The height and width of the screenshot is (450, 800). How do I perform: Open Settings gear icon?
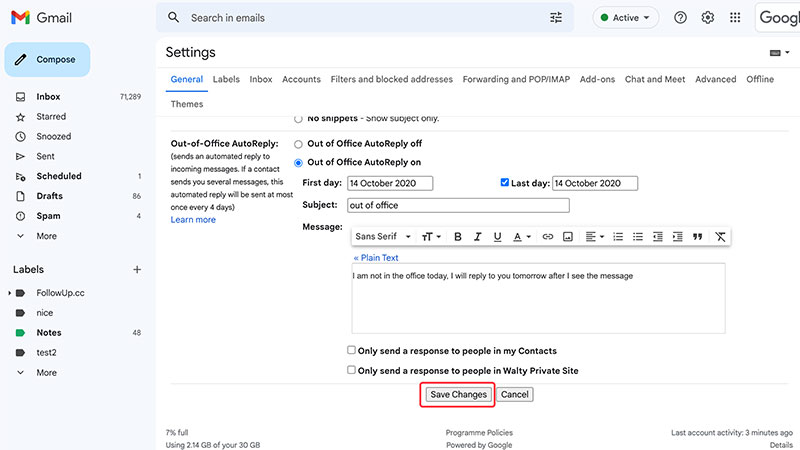(x=708, y=17)
